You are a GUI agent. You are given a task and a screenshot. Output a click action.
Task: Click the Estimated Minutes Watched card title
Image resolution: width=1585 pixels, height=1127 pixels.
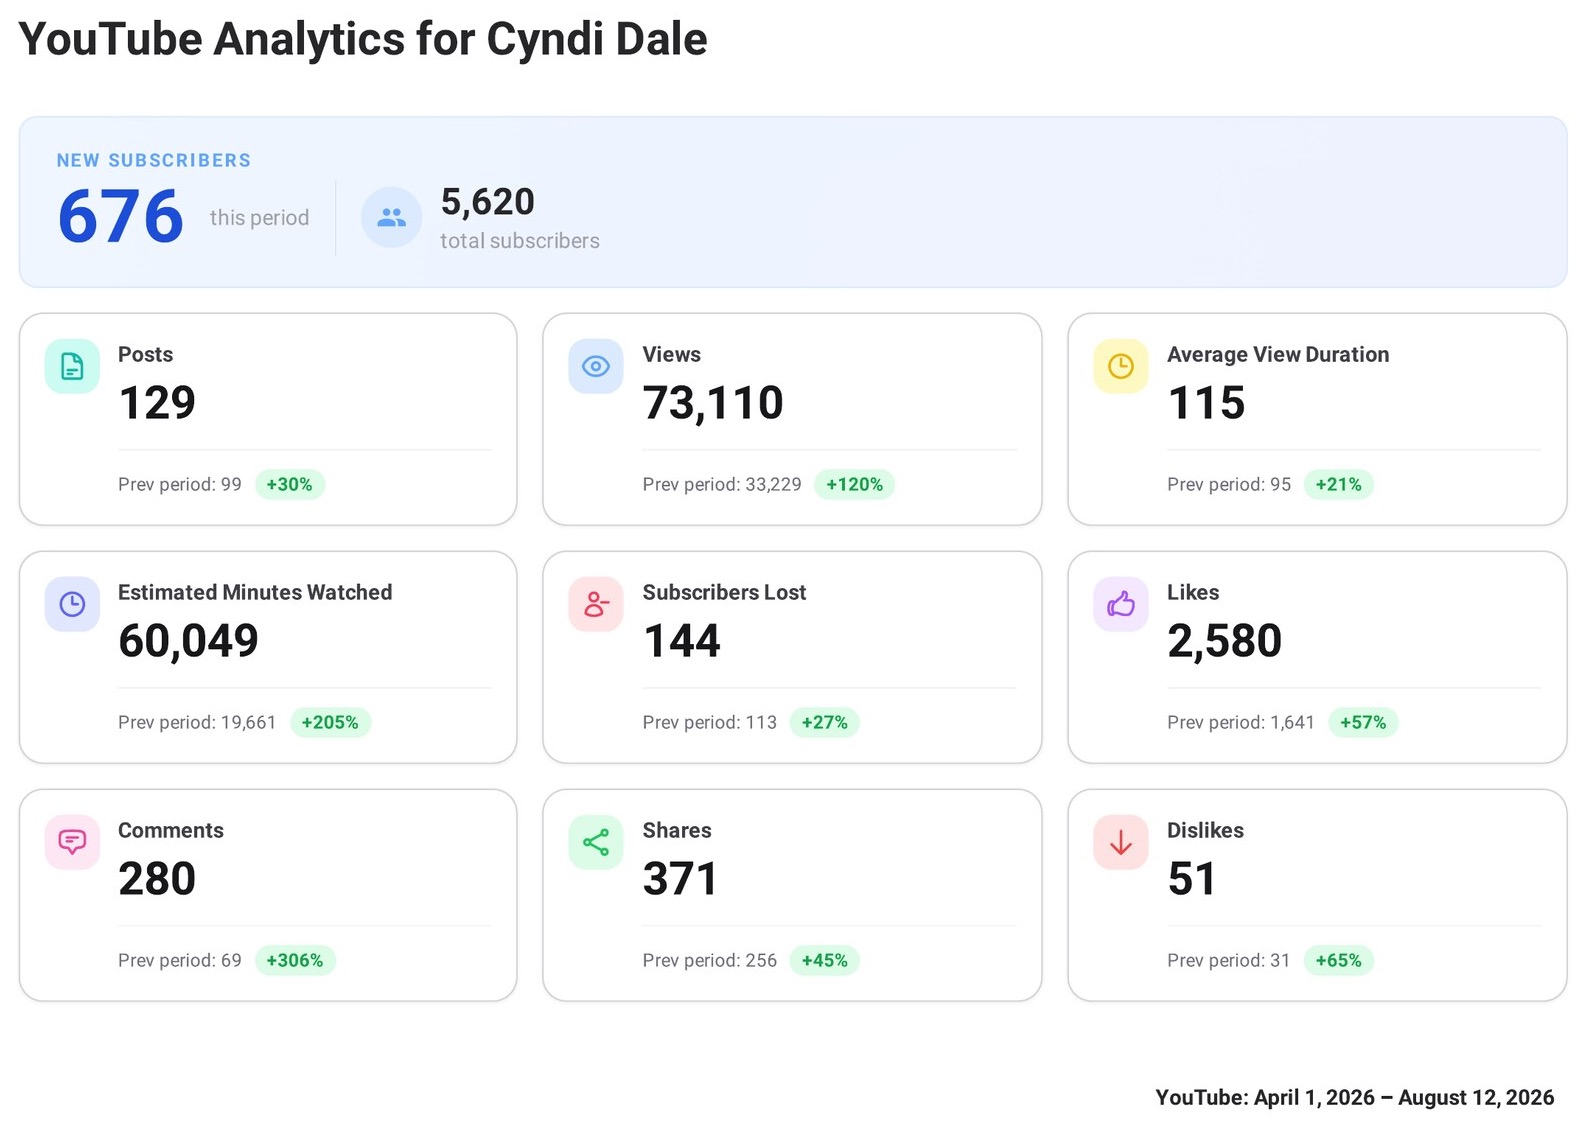255,592
